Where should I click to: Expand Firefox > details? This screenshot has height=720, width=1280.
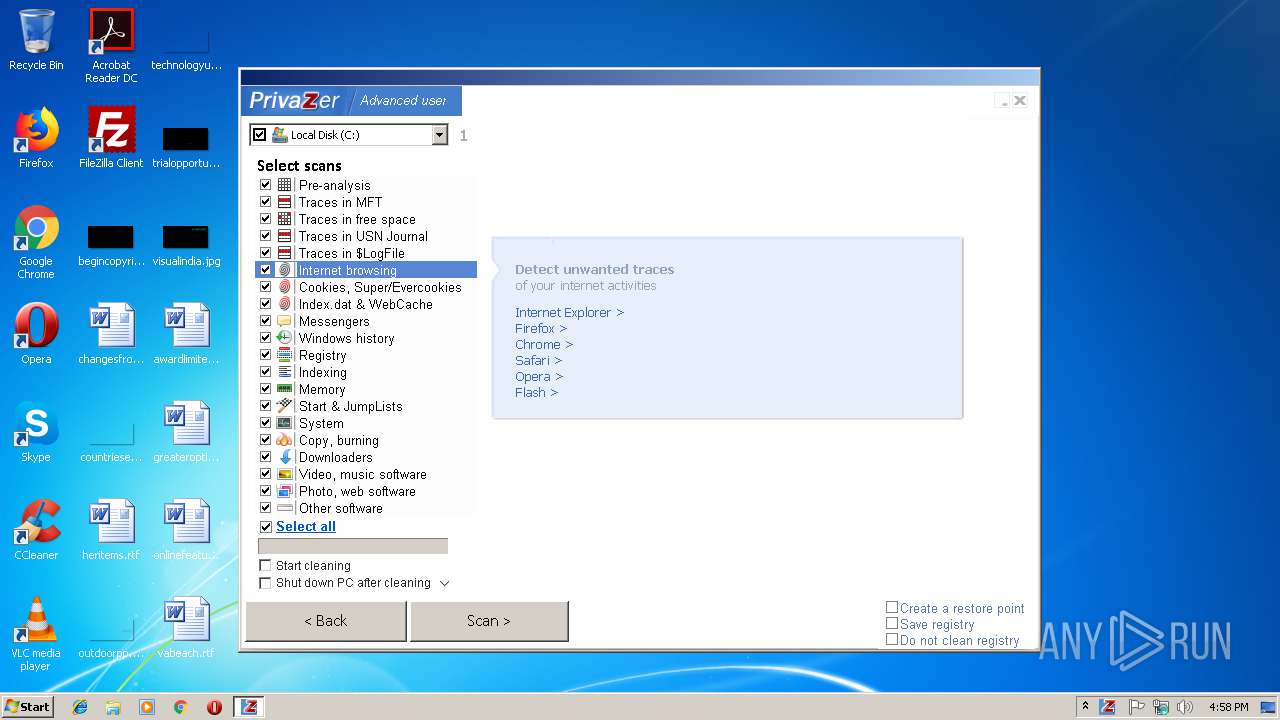(x=541, y=328)
